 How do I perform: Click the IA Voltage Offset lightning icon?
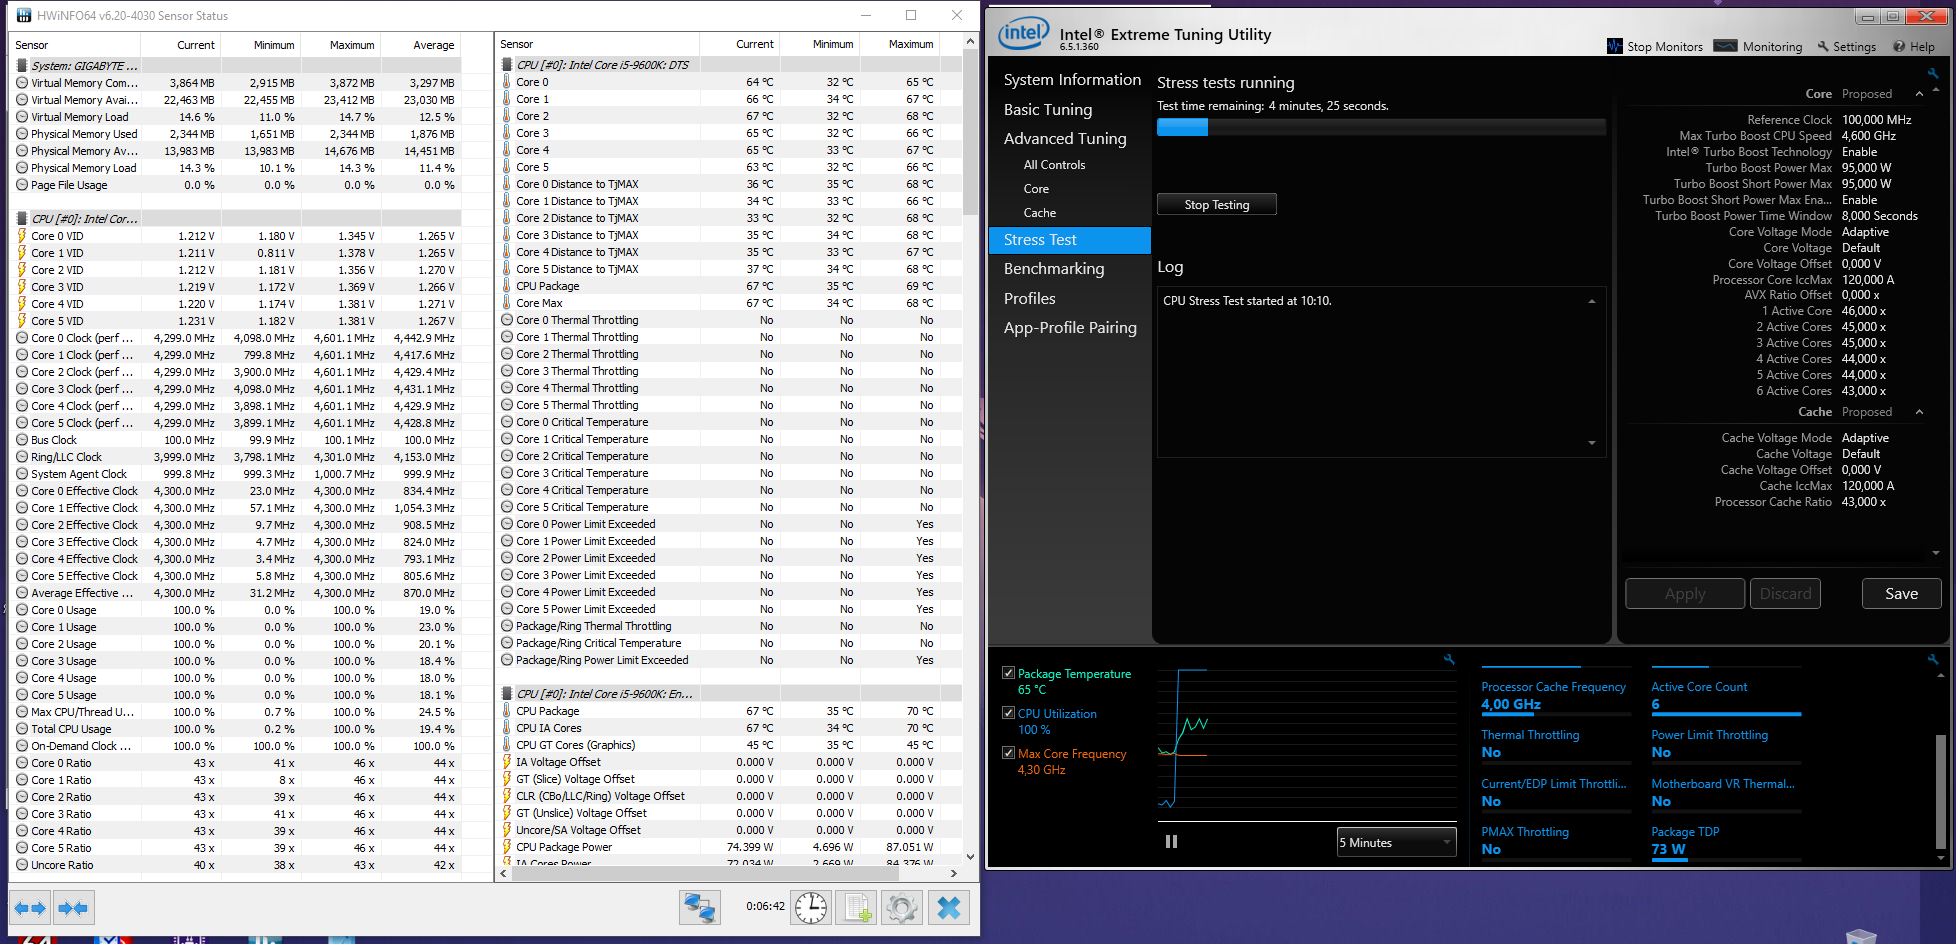pyautogui.click(x=507, y=762)
